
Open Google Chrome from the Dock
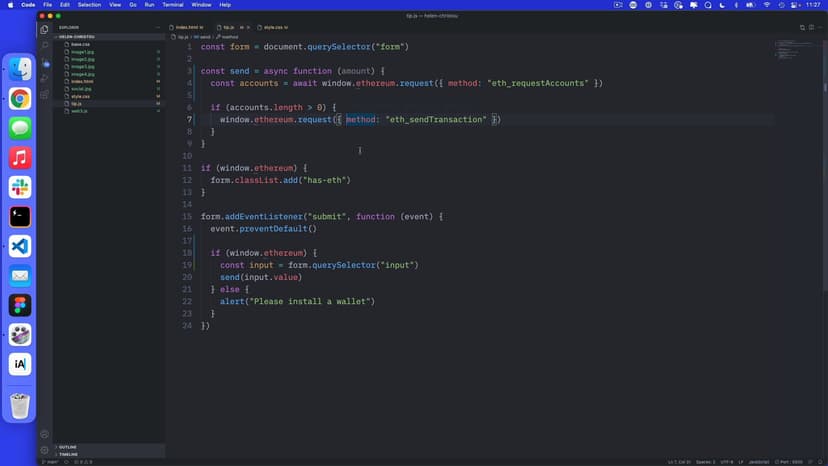(x=20, y=98)
